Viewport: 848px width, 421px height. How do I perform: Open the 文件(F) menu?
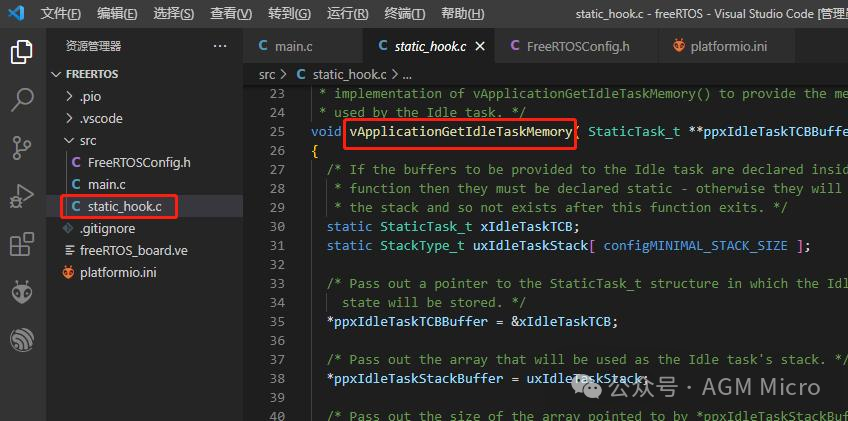coord(62,14)
